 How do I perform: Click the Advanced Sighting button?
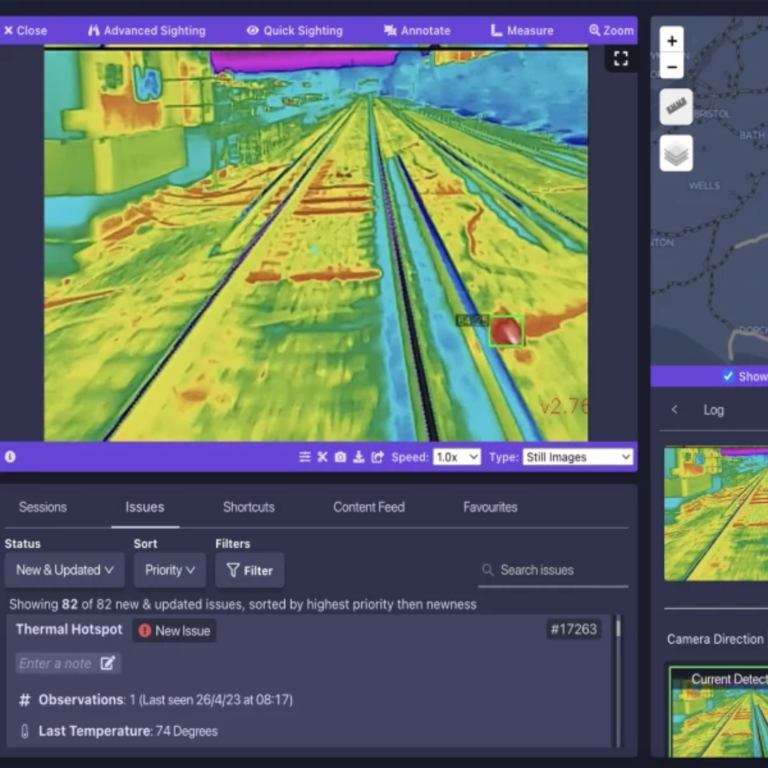(x=146, y=30)
